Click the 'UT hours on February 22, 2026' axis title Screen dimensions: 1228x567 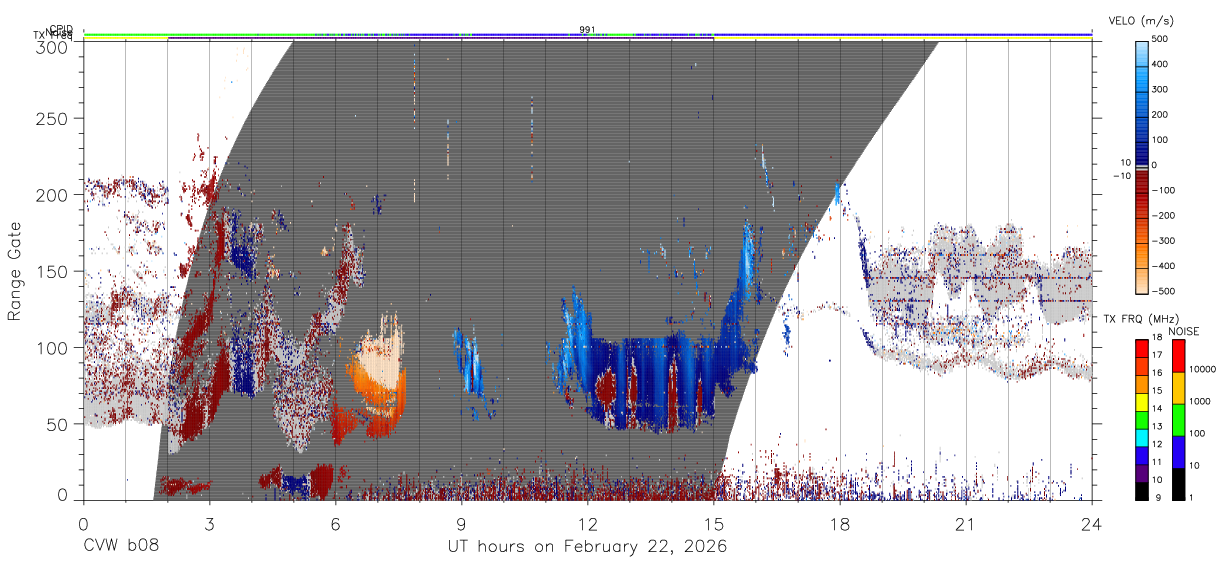pos(587,547)
